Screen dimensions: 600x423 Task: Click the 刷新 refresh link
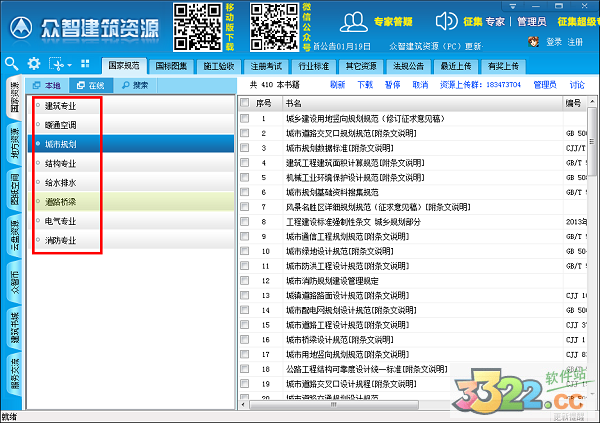coord(337,85)
